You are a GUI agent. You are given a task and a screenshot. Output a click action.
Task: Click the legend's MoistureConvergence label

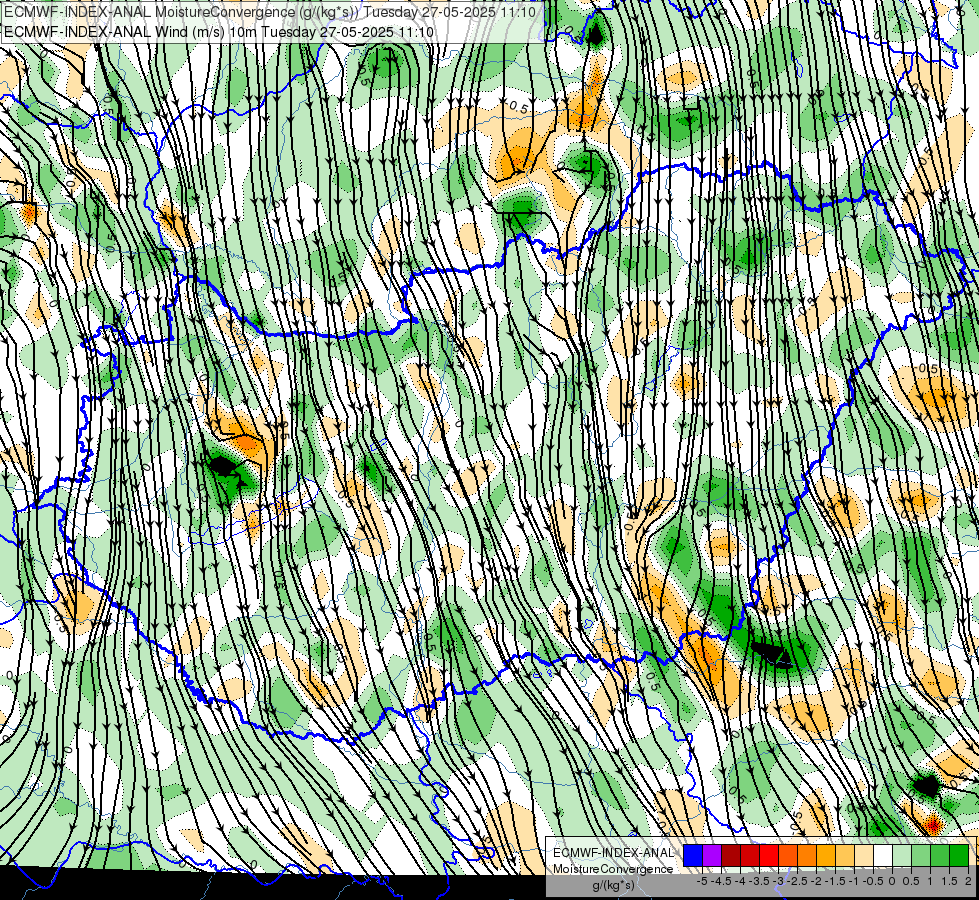pos(613,869)
